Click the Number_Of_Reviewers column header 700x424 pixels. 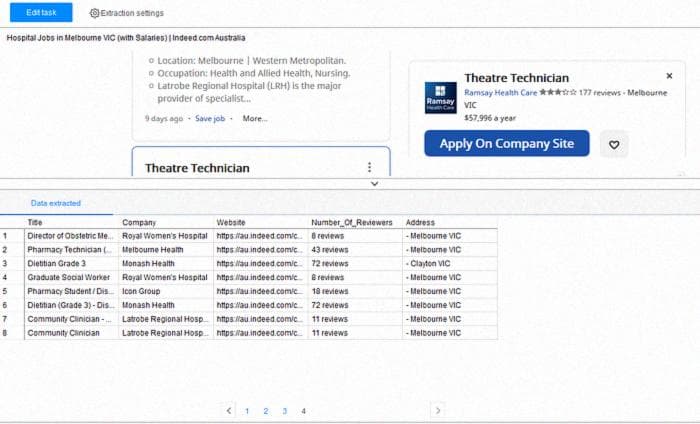(x=355, y=222)
